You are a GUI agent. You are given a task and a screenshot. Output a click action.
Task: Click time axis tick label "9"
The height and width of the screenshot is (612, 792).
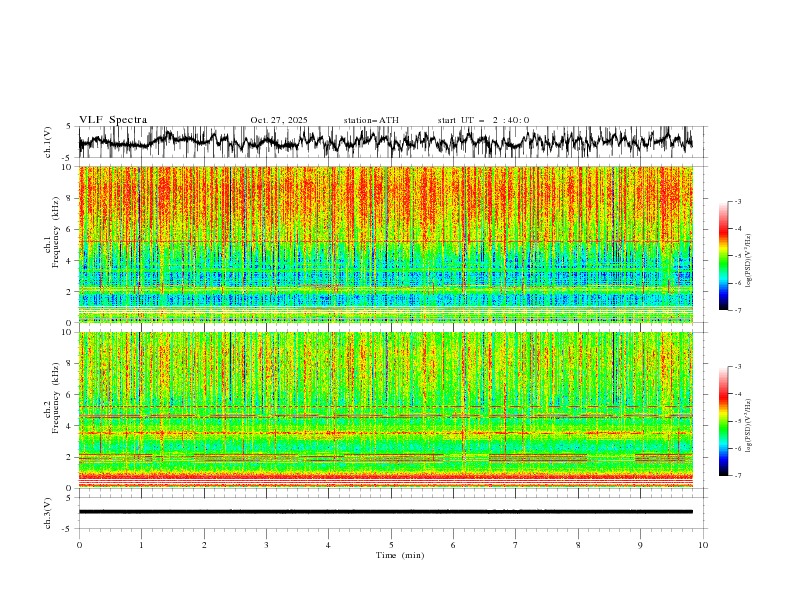point(640,545)
